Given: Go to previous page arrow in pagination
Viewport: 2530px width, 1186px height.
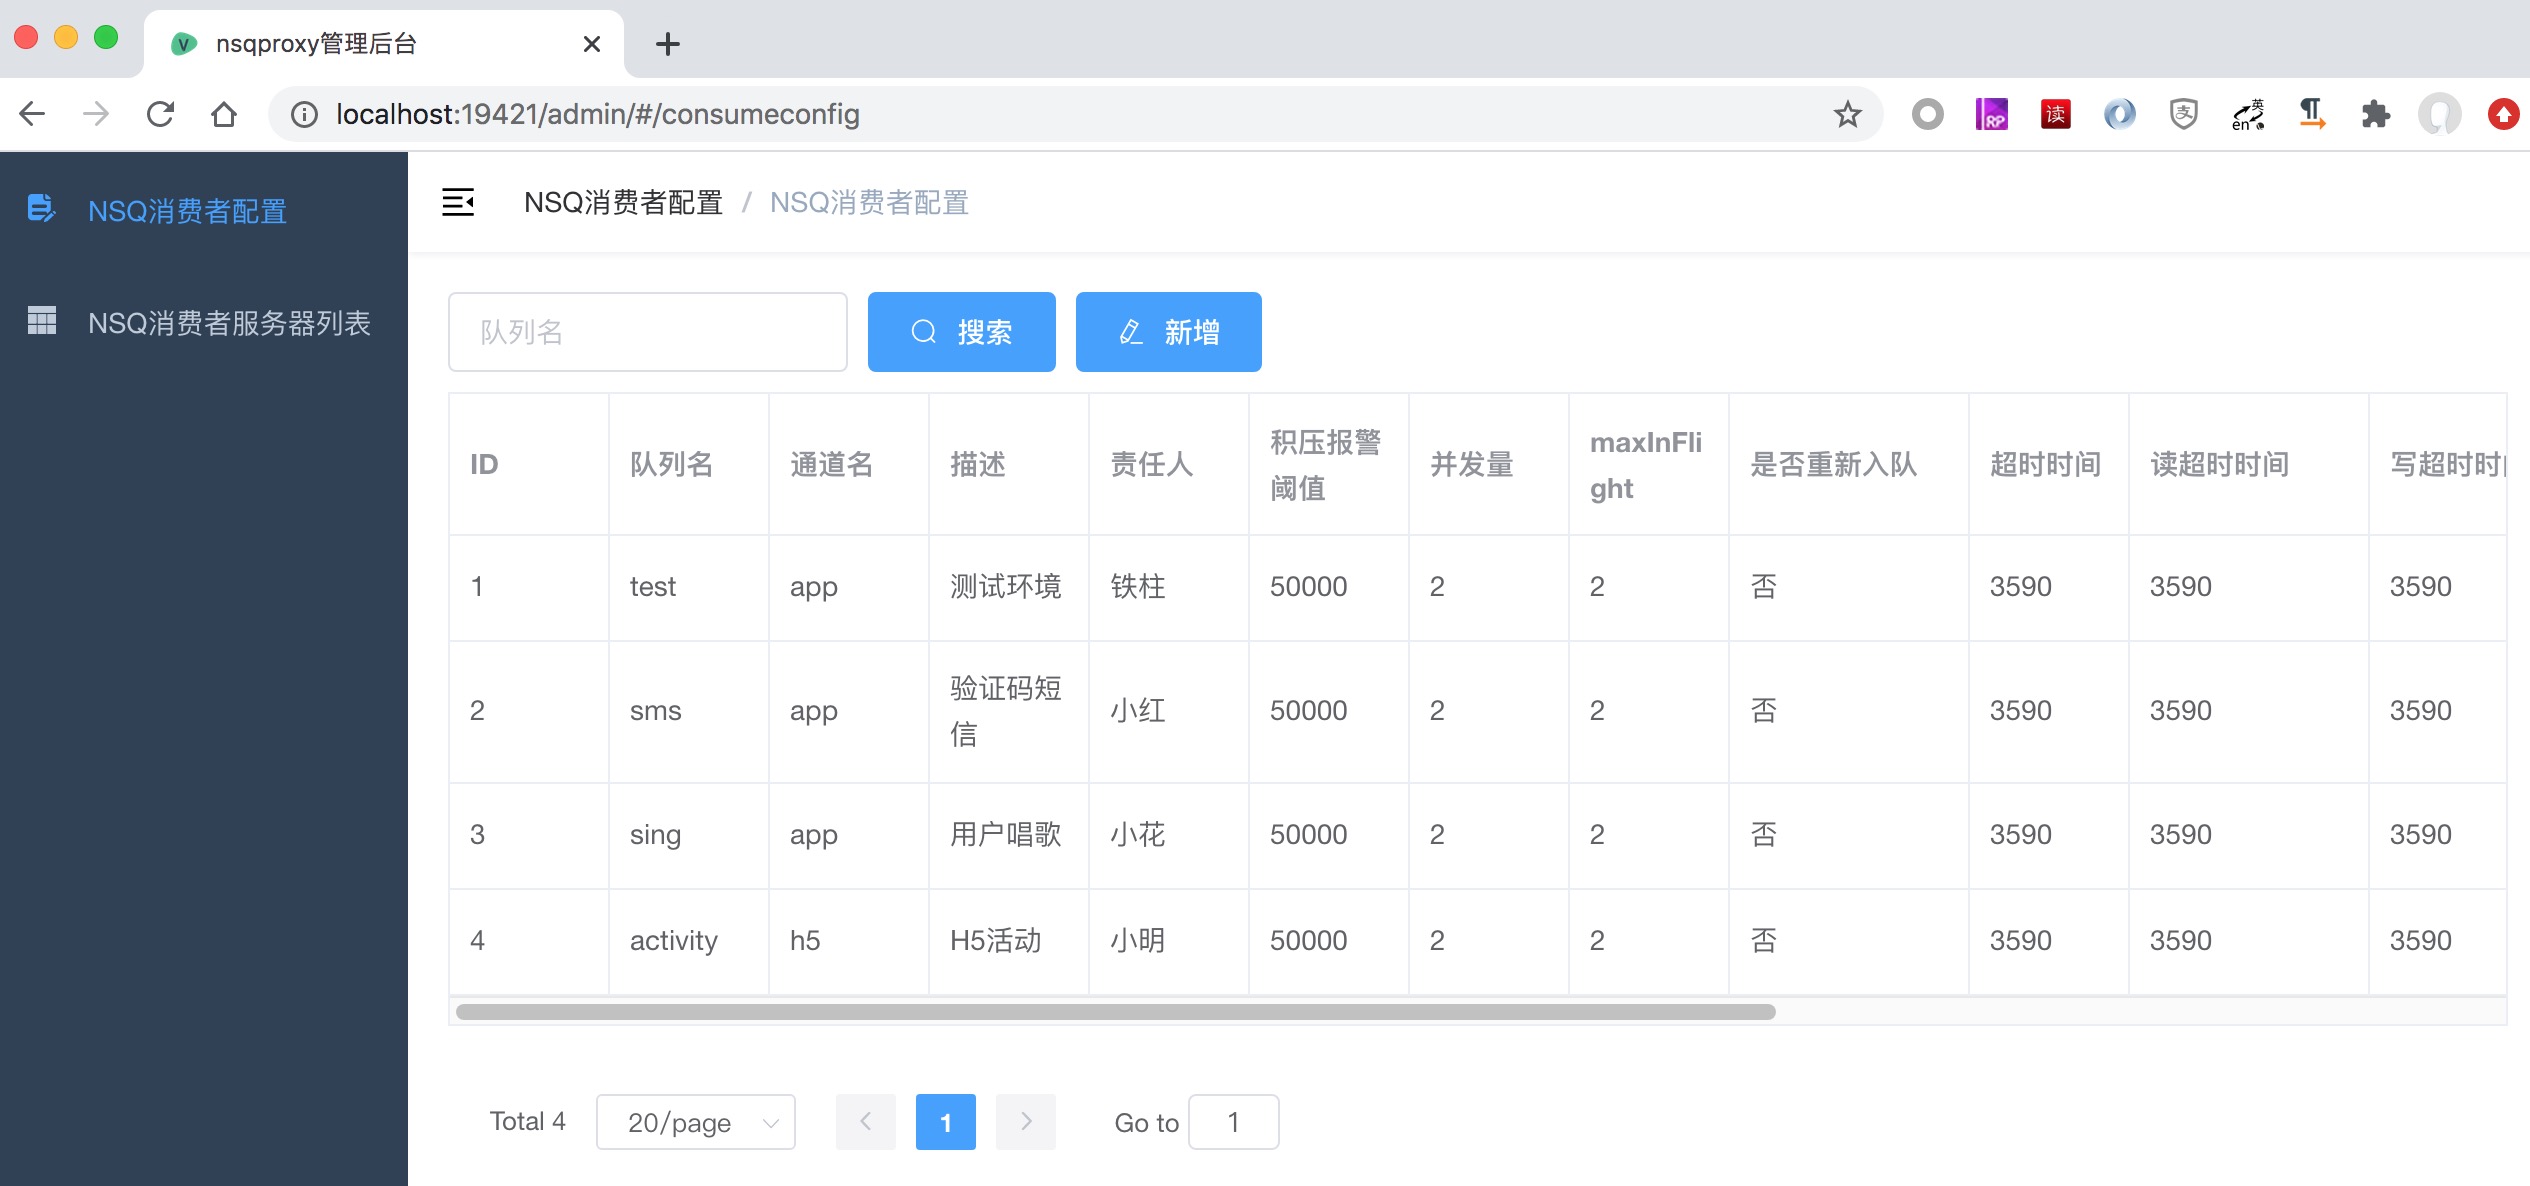Looking at the screenshot, I should pos(866,1122).
